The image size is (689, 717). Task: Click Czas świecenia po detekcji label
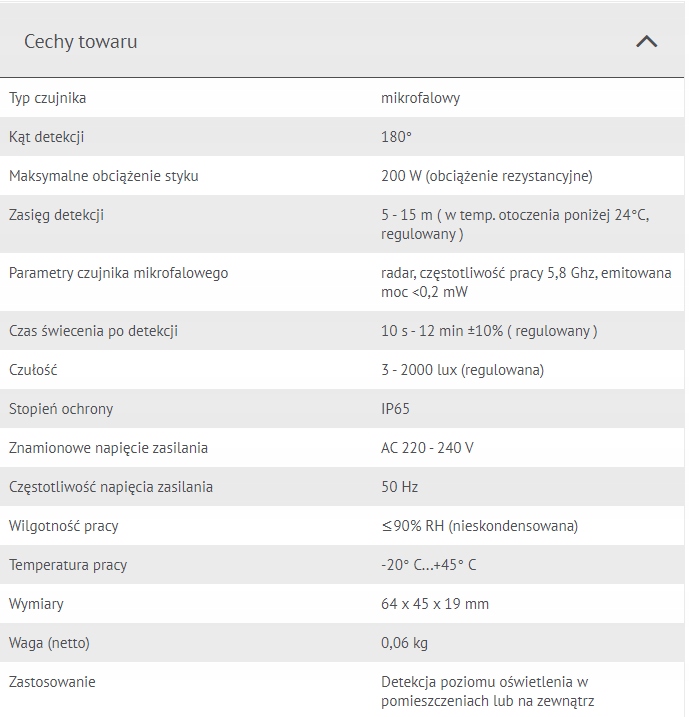click(x=93, y=331)
